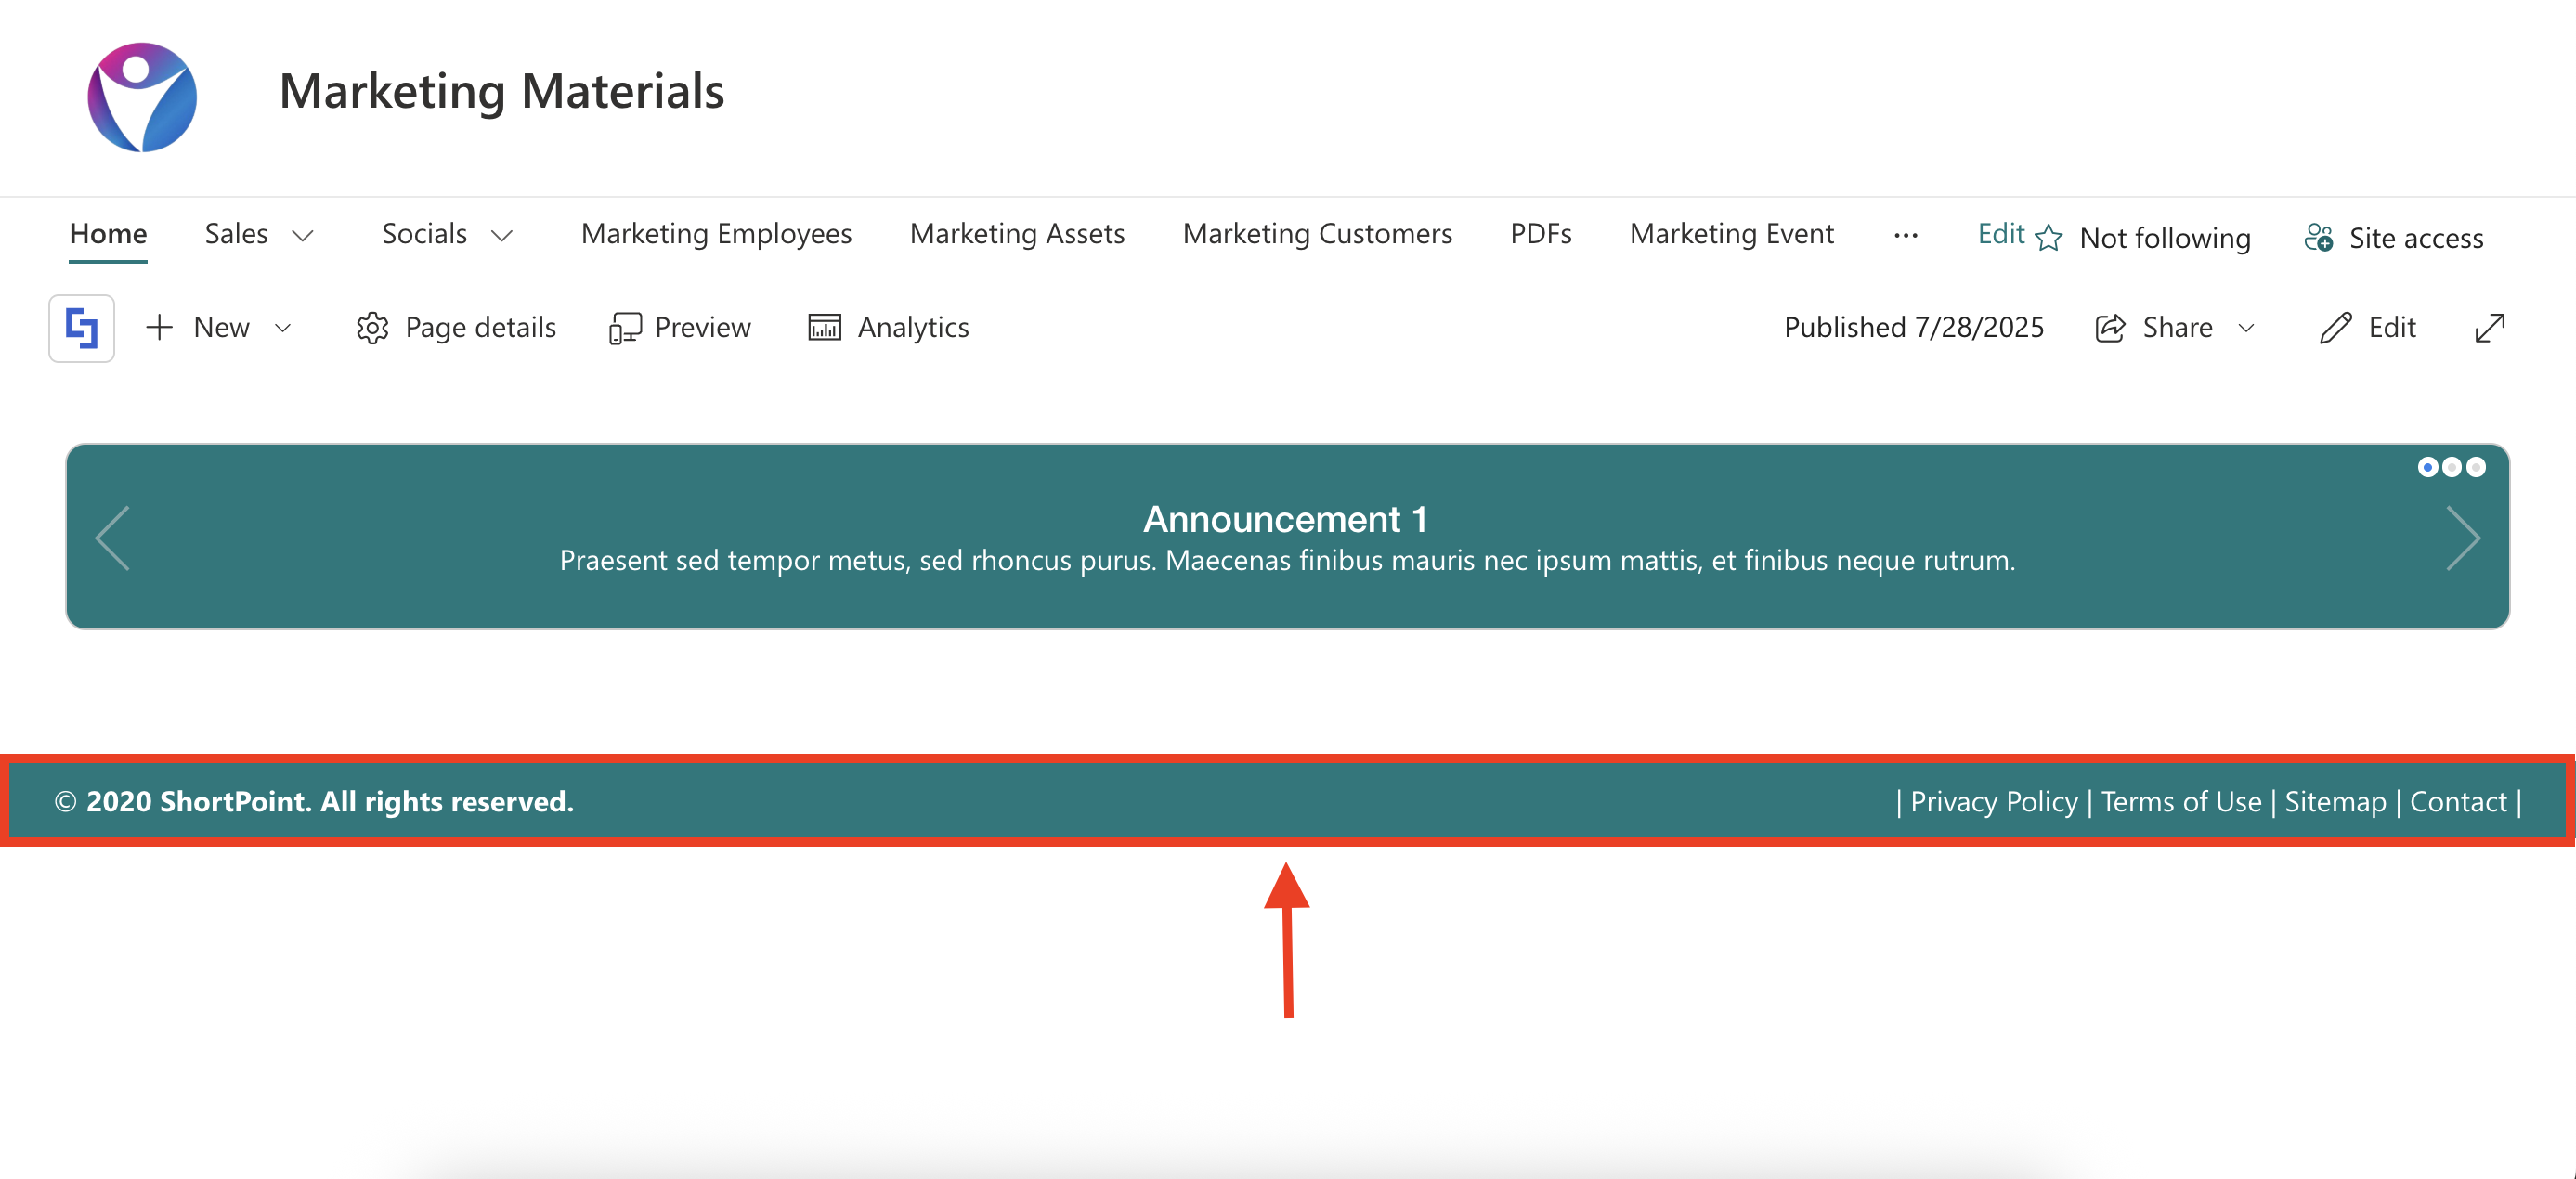Open Analytics chart icon
Image resolution: width=2576 pixels, height=1179 pixels.
824,328
